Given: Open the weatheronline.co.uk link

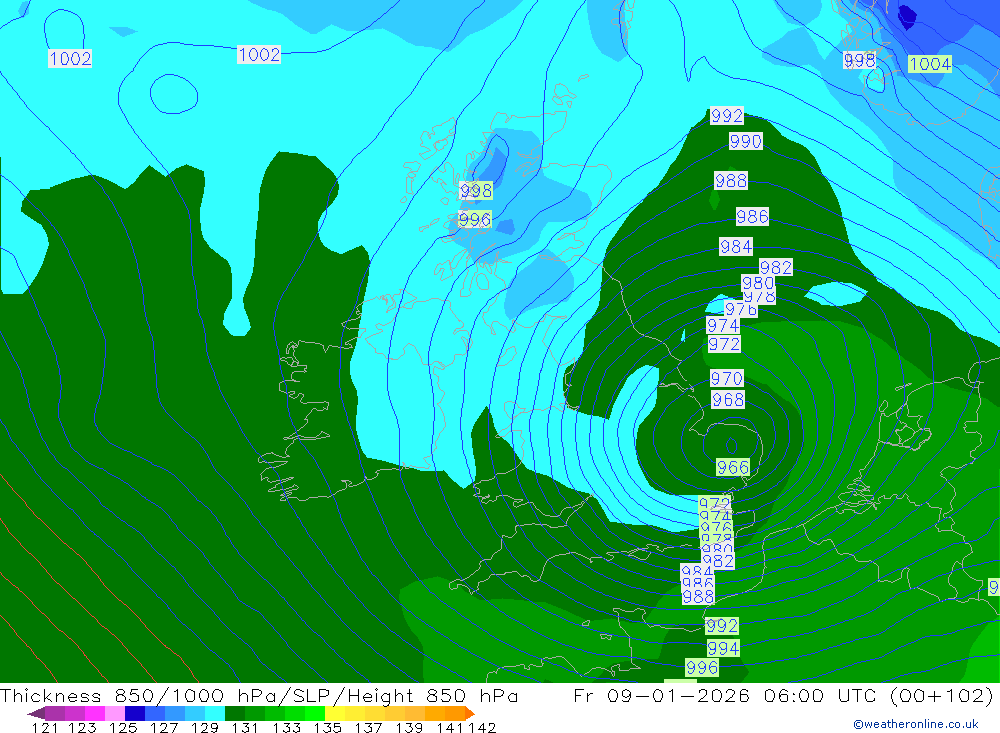Looking at the screenshot, I should [916, 724].
